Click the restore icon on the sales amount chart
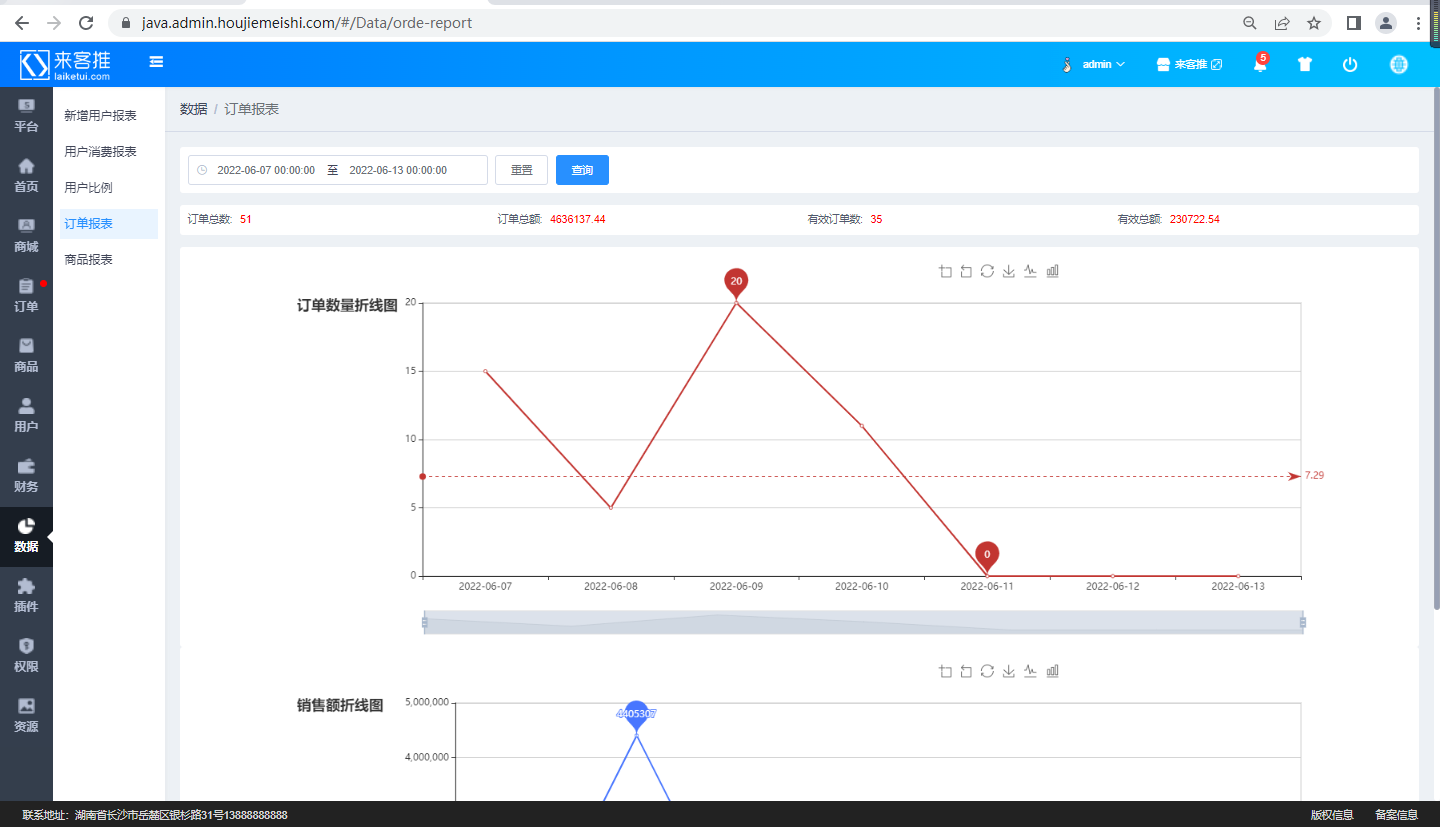 pyautogui.click(x=987, y=671)
